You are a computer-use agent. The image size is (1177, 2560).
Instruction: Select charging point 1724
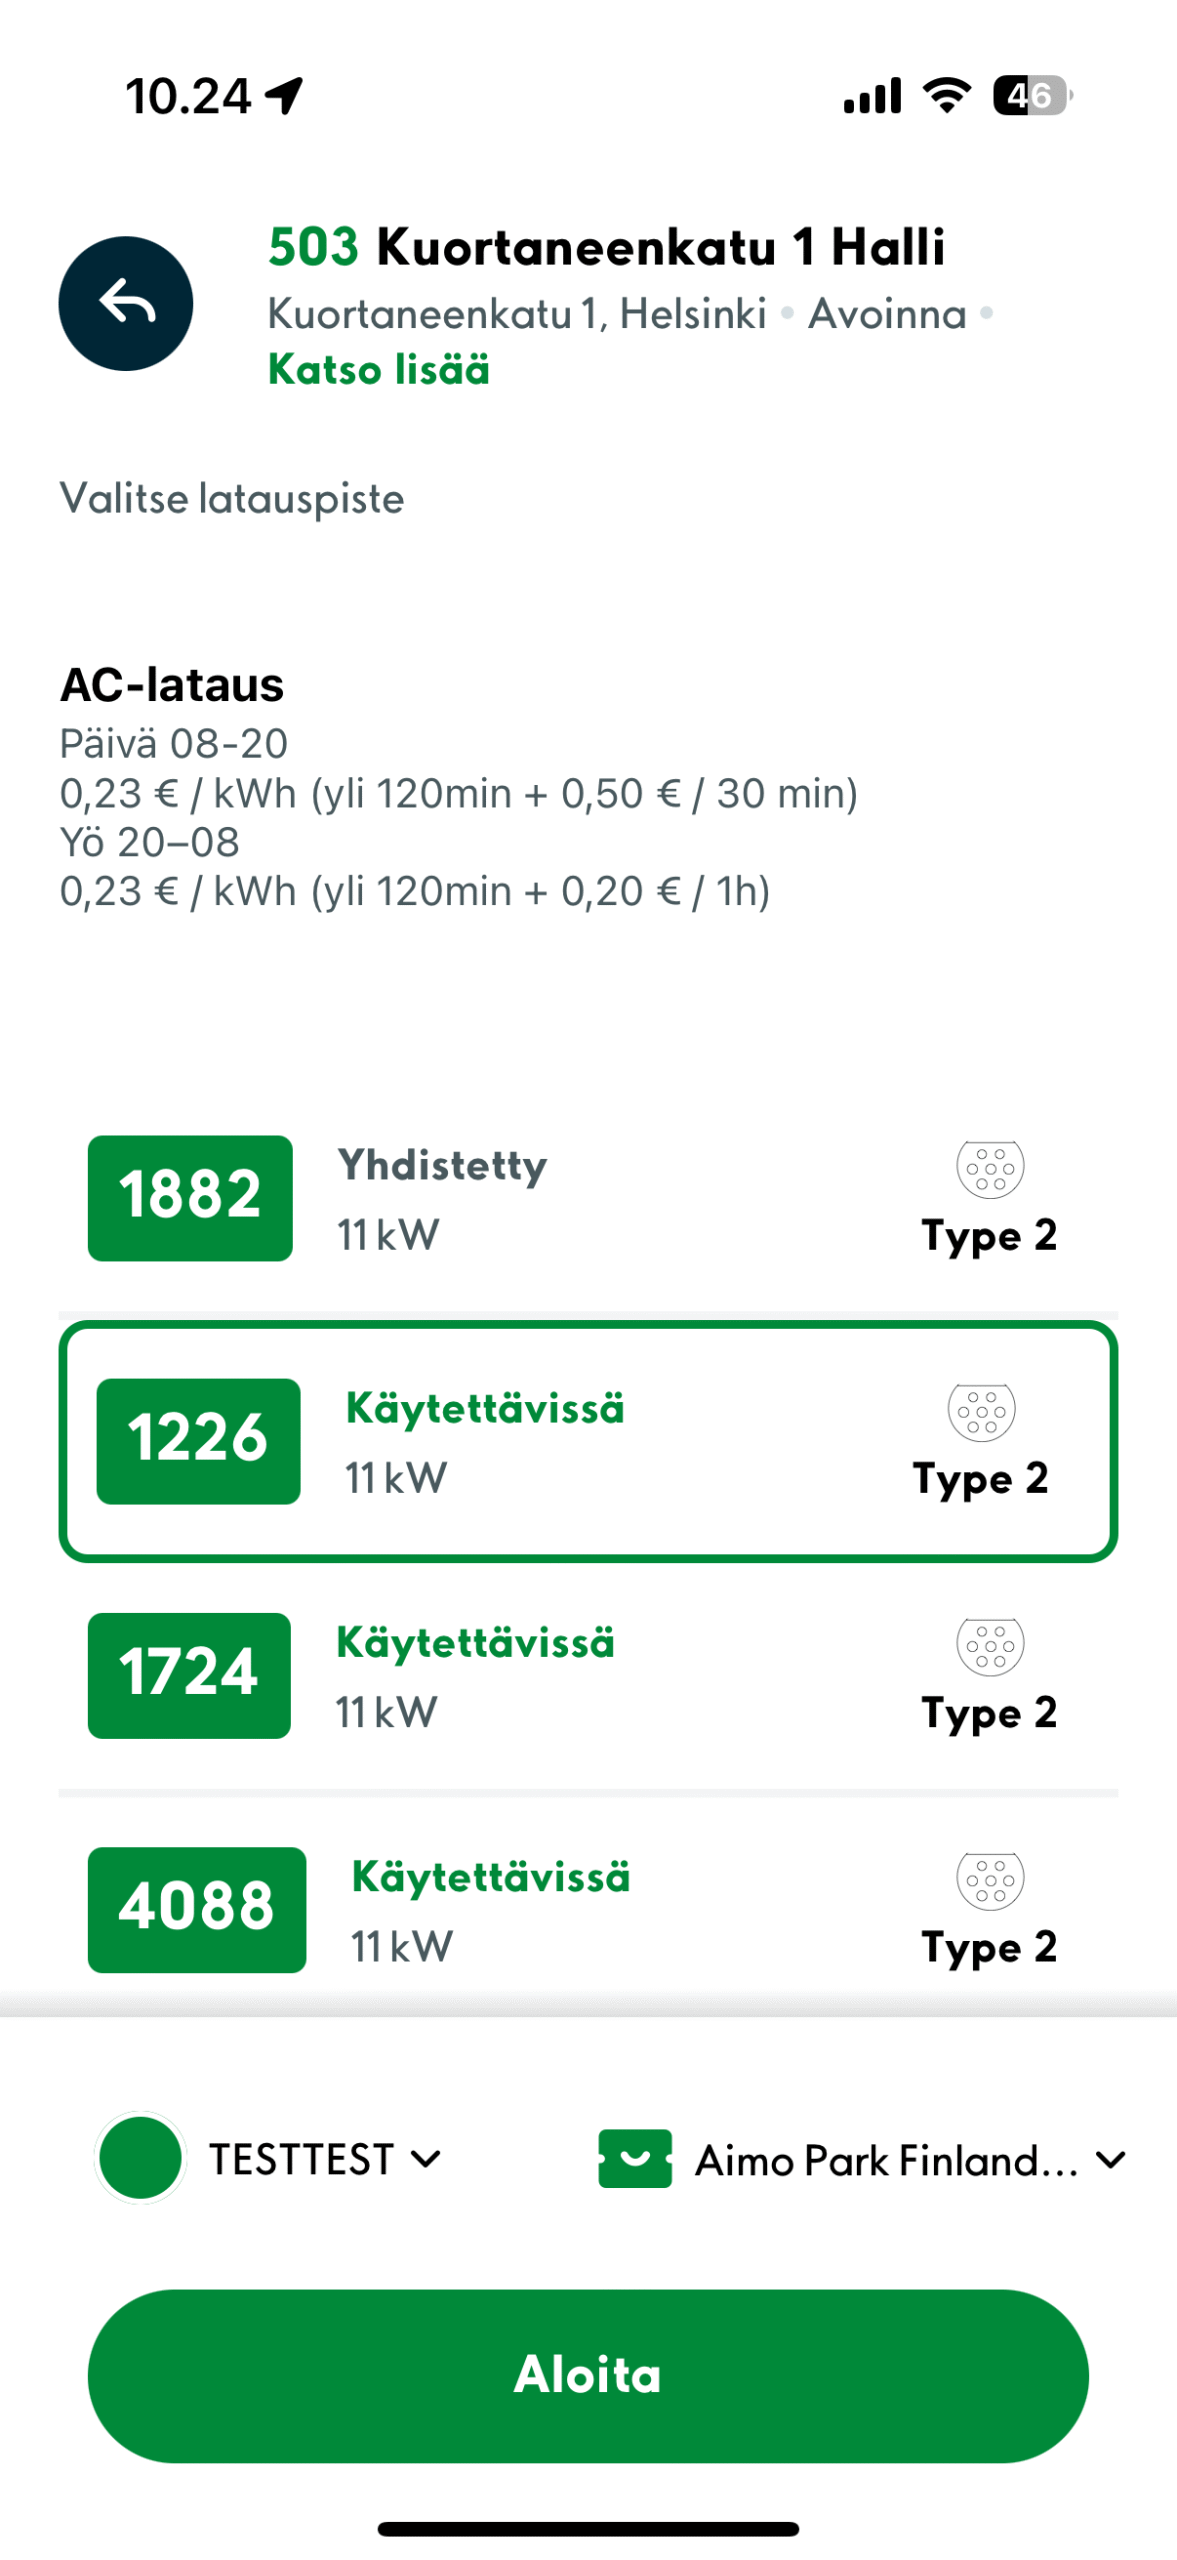[588, 1675]
